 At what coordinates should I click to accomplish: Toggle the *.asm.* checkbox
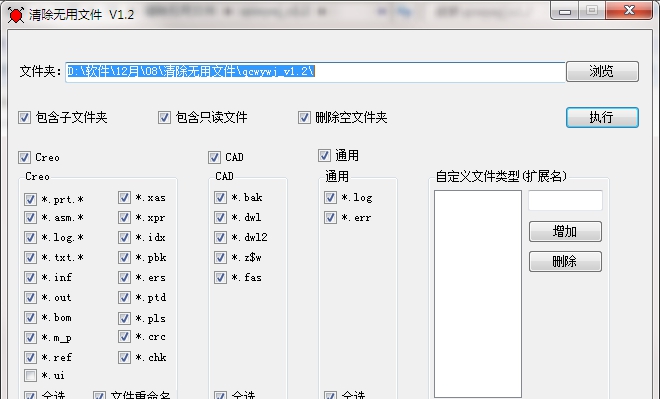click(30, 218)
